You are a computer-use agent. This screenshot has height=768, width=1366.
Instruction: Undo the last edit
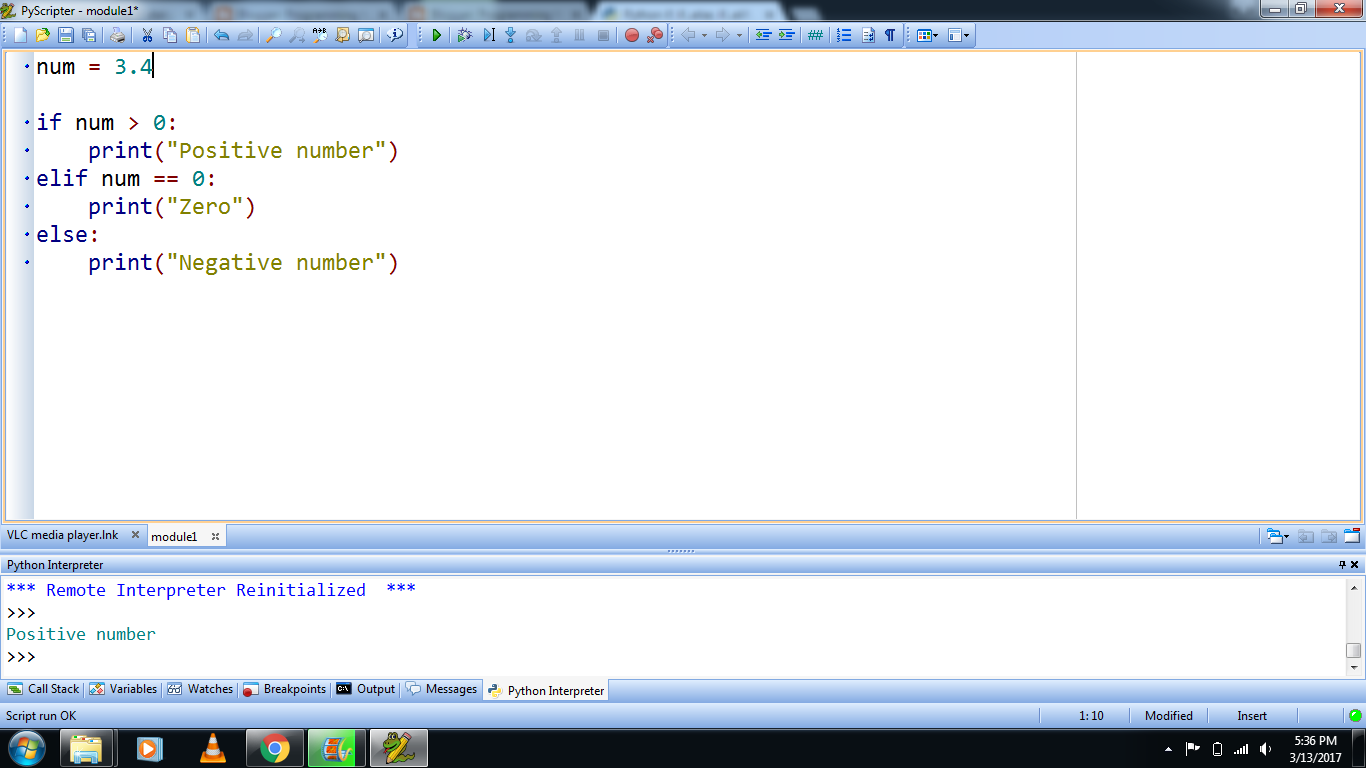point(220,35)
